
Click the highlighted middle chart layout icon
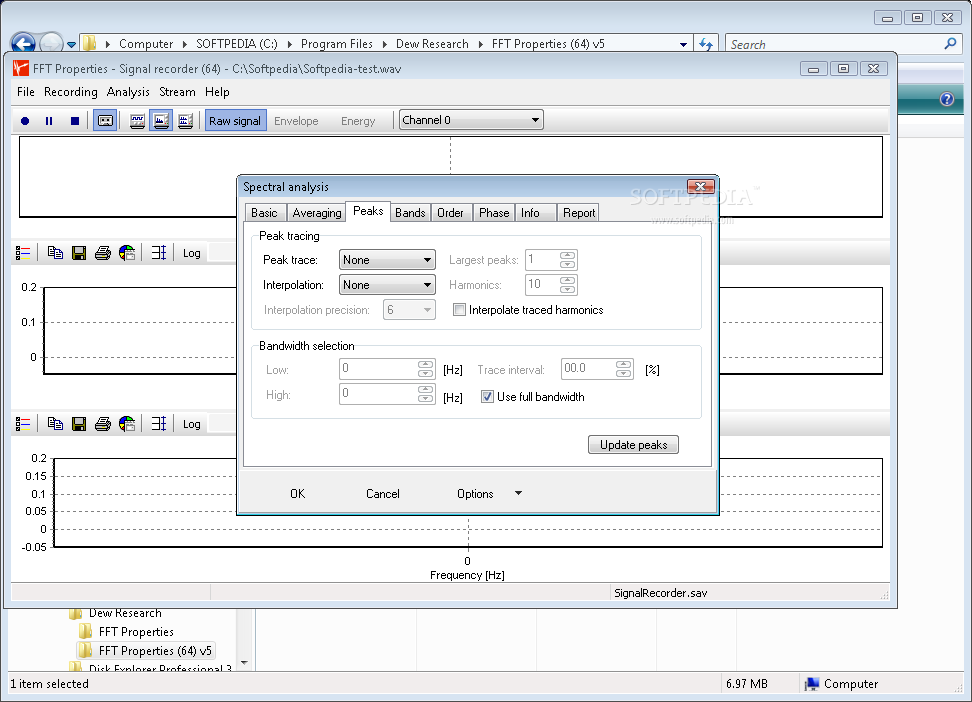[x=161, y=120]
